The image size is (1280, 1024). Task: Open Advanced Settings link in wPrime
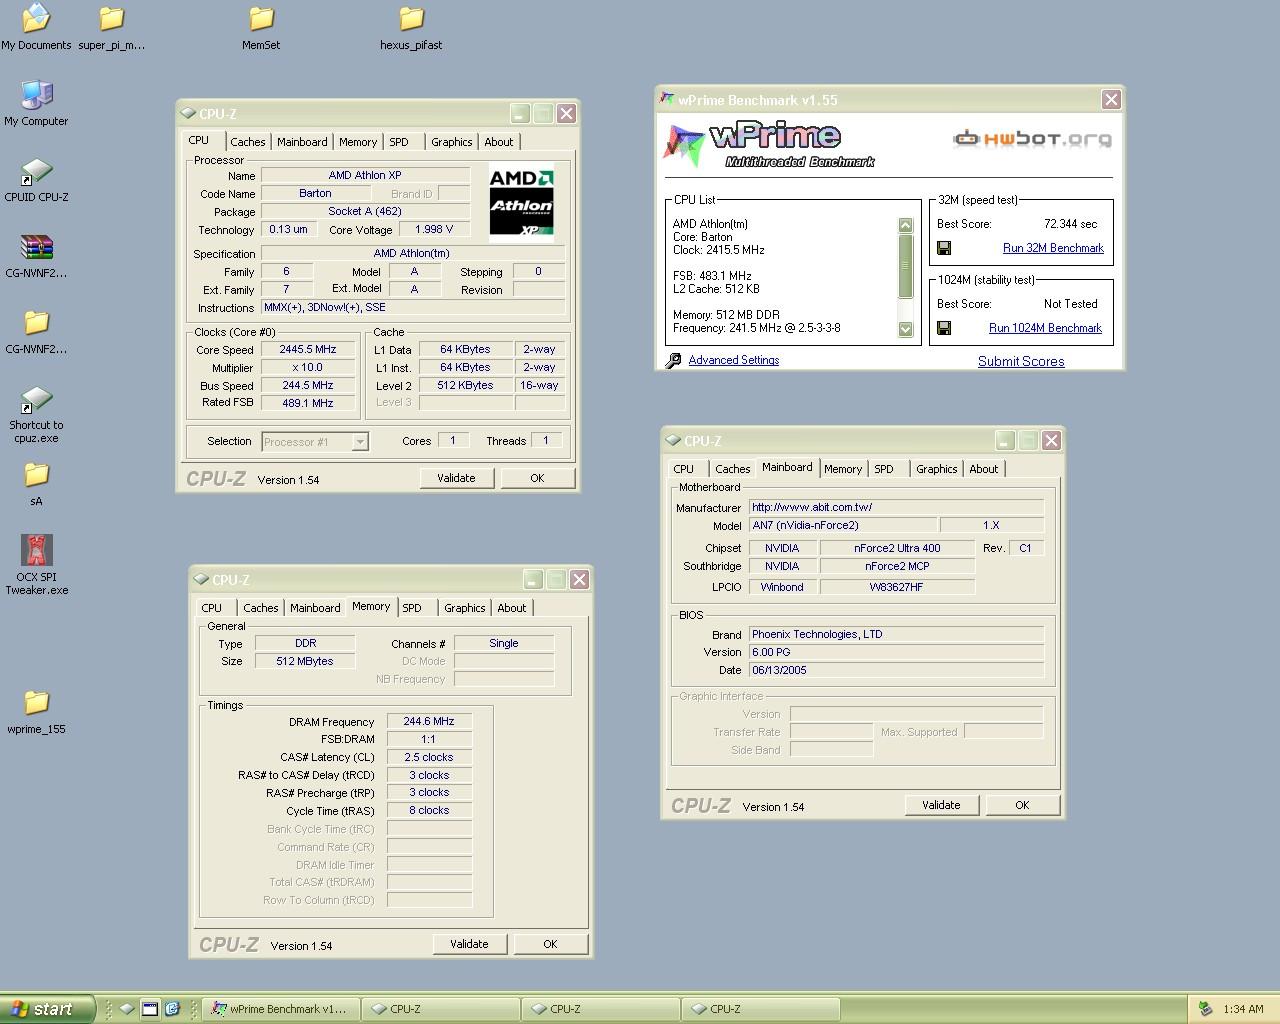pyautogui.click(x=734, y=360)
